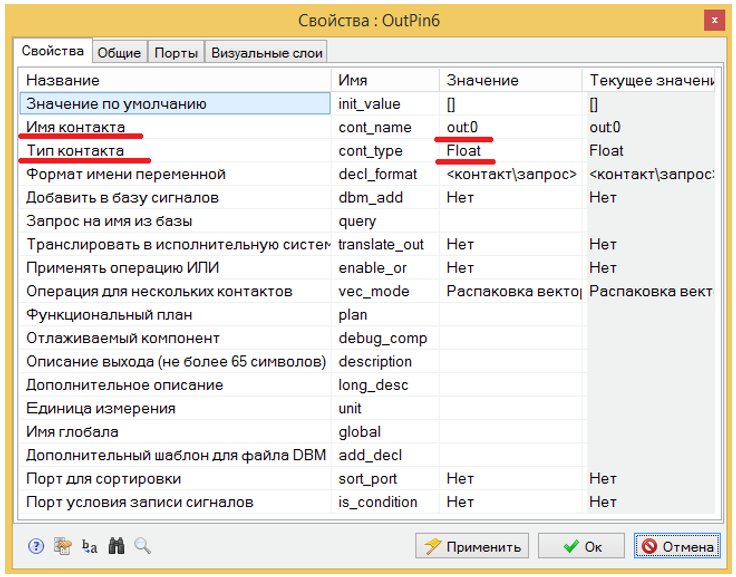The height and width of the screenshot is (577, 736).
Task: Select the 'Функциональный план' row name
Action: [175, 315]
